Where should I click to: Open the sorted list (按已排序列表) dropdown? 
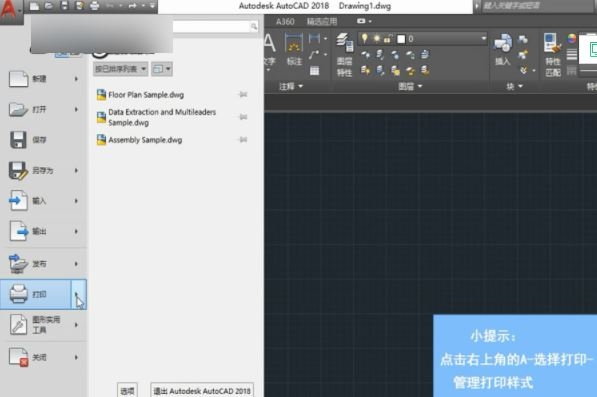click(x=120, y=69)
